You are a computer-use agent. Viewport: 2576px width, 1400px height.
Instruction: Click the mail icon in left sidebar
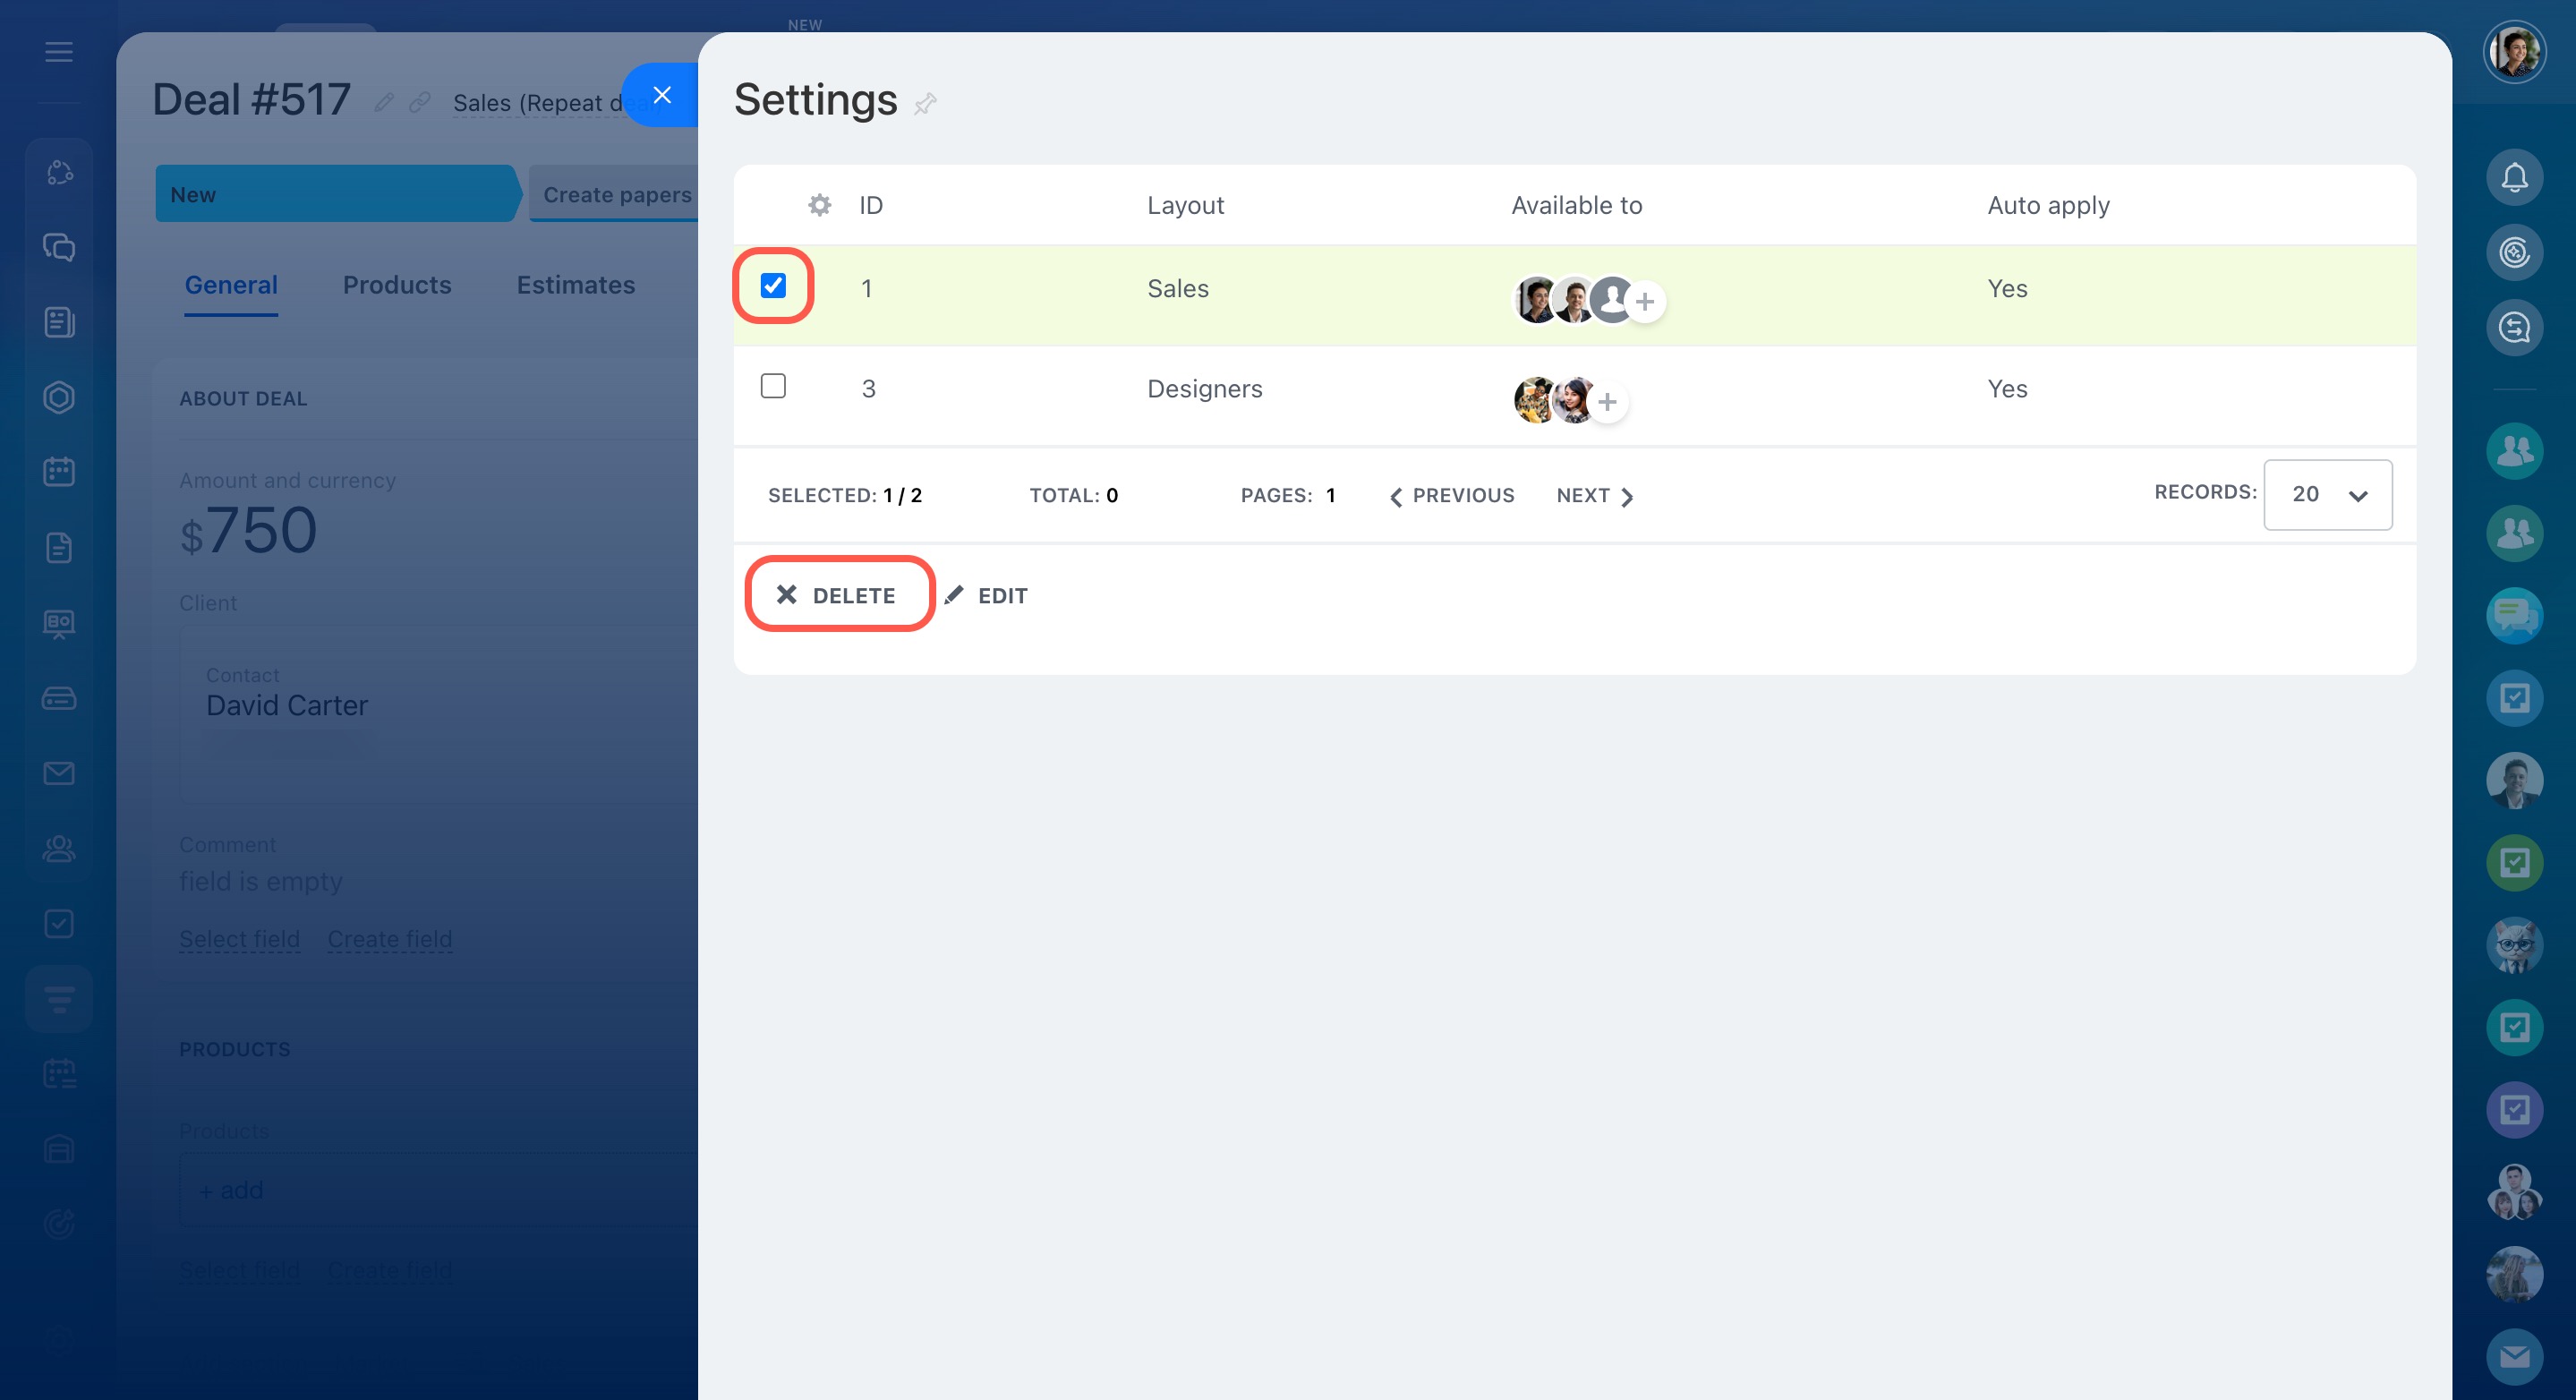(59, 773)
